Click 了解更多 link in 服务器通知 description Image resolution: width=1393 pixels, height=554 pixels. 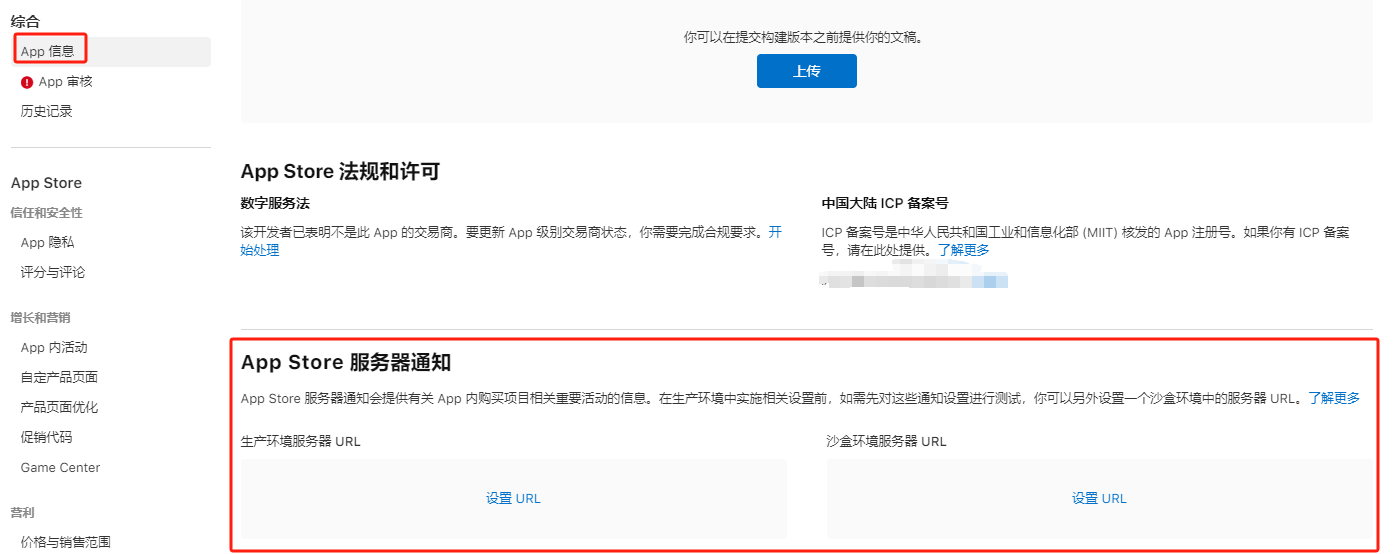(1334, 398)
